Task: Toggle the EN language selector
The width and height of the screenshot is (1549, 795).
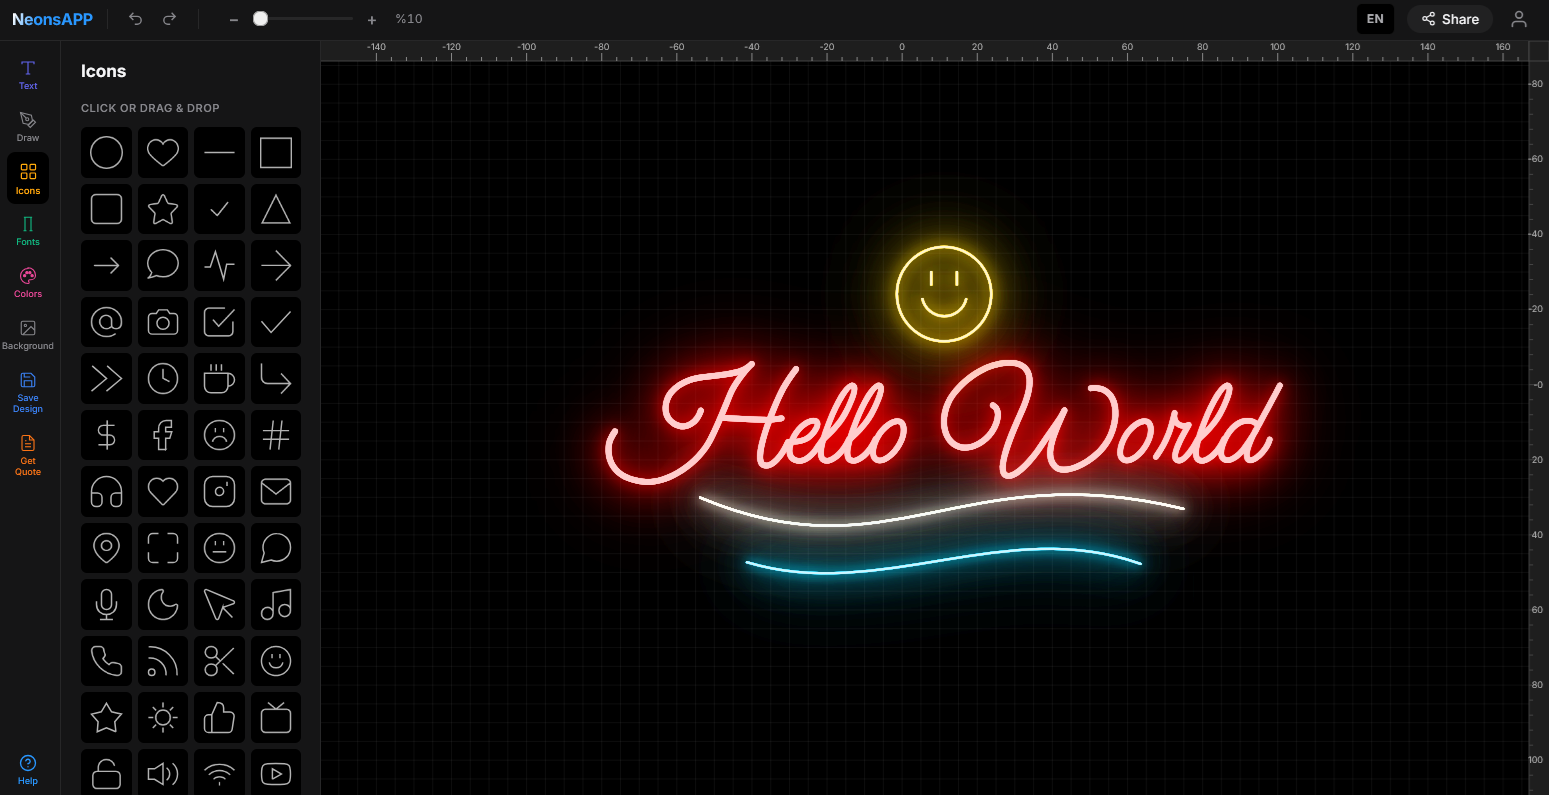Action: (1375, 18)
